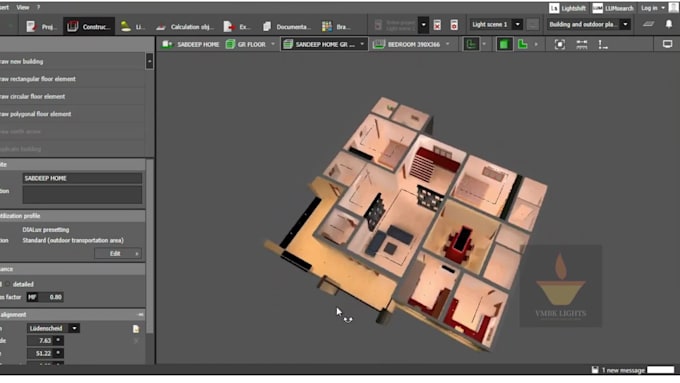
Task: Click the 51.22 value stepper
Action: point(58,354)
